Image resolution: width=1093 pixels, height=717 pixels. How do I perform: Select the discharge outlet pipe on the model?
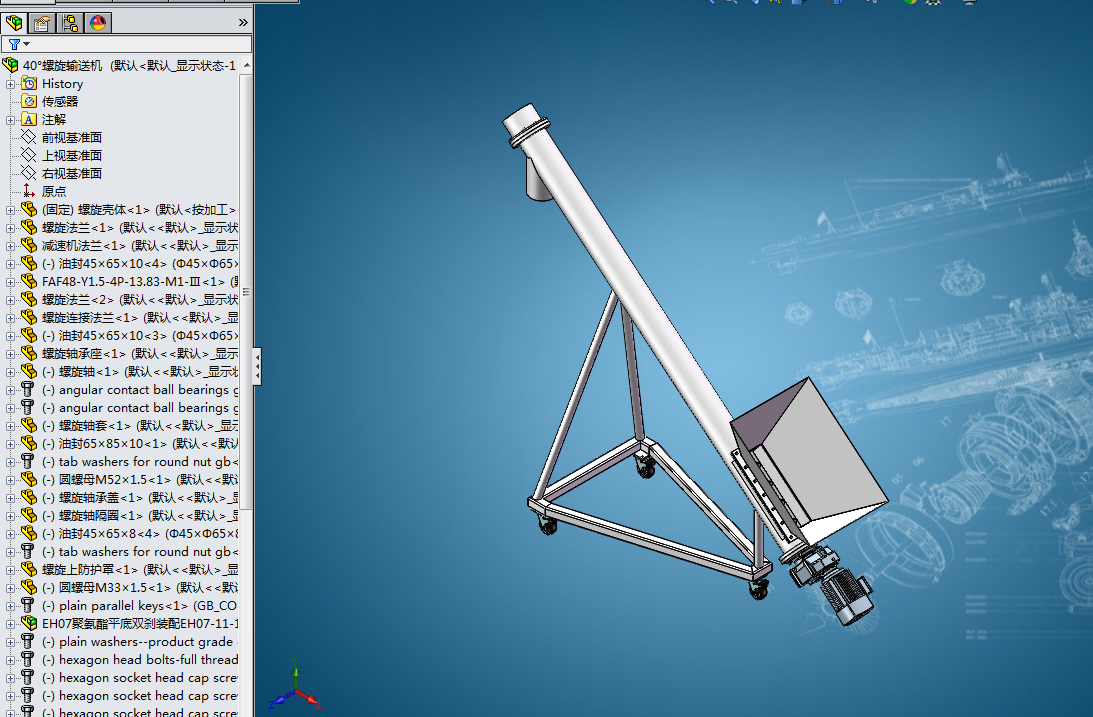[537, 179]
